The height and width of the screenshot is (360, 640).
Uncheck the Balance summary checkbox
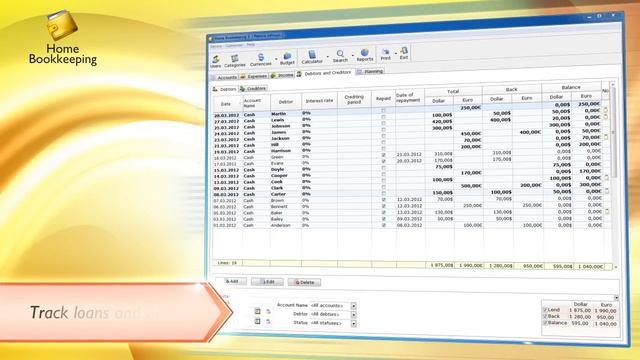[545, 323]
